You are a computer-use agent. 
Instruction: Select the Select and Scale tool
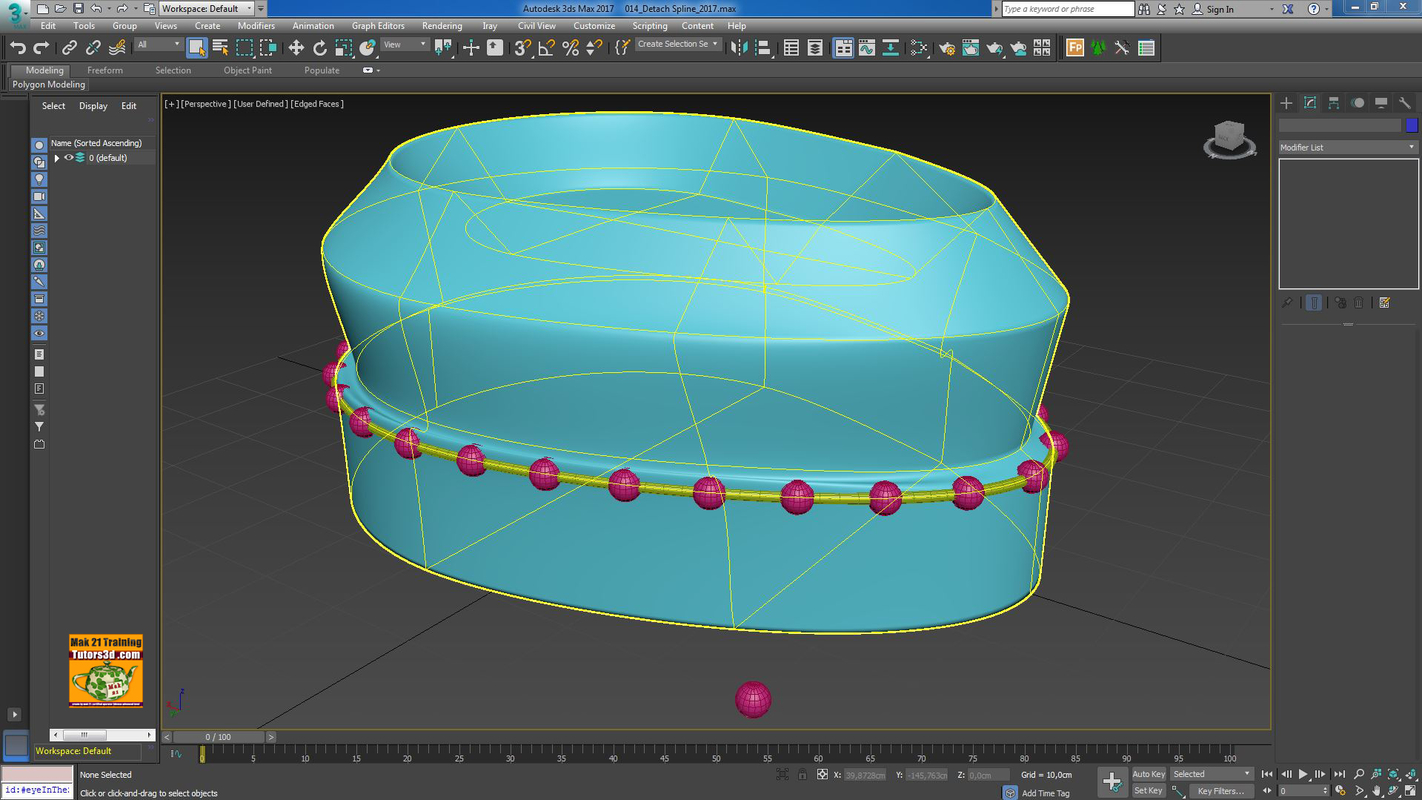pos(343,47)
